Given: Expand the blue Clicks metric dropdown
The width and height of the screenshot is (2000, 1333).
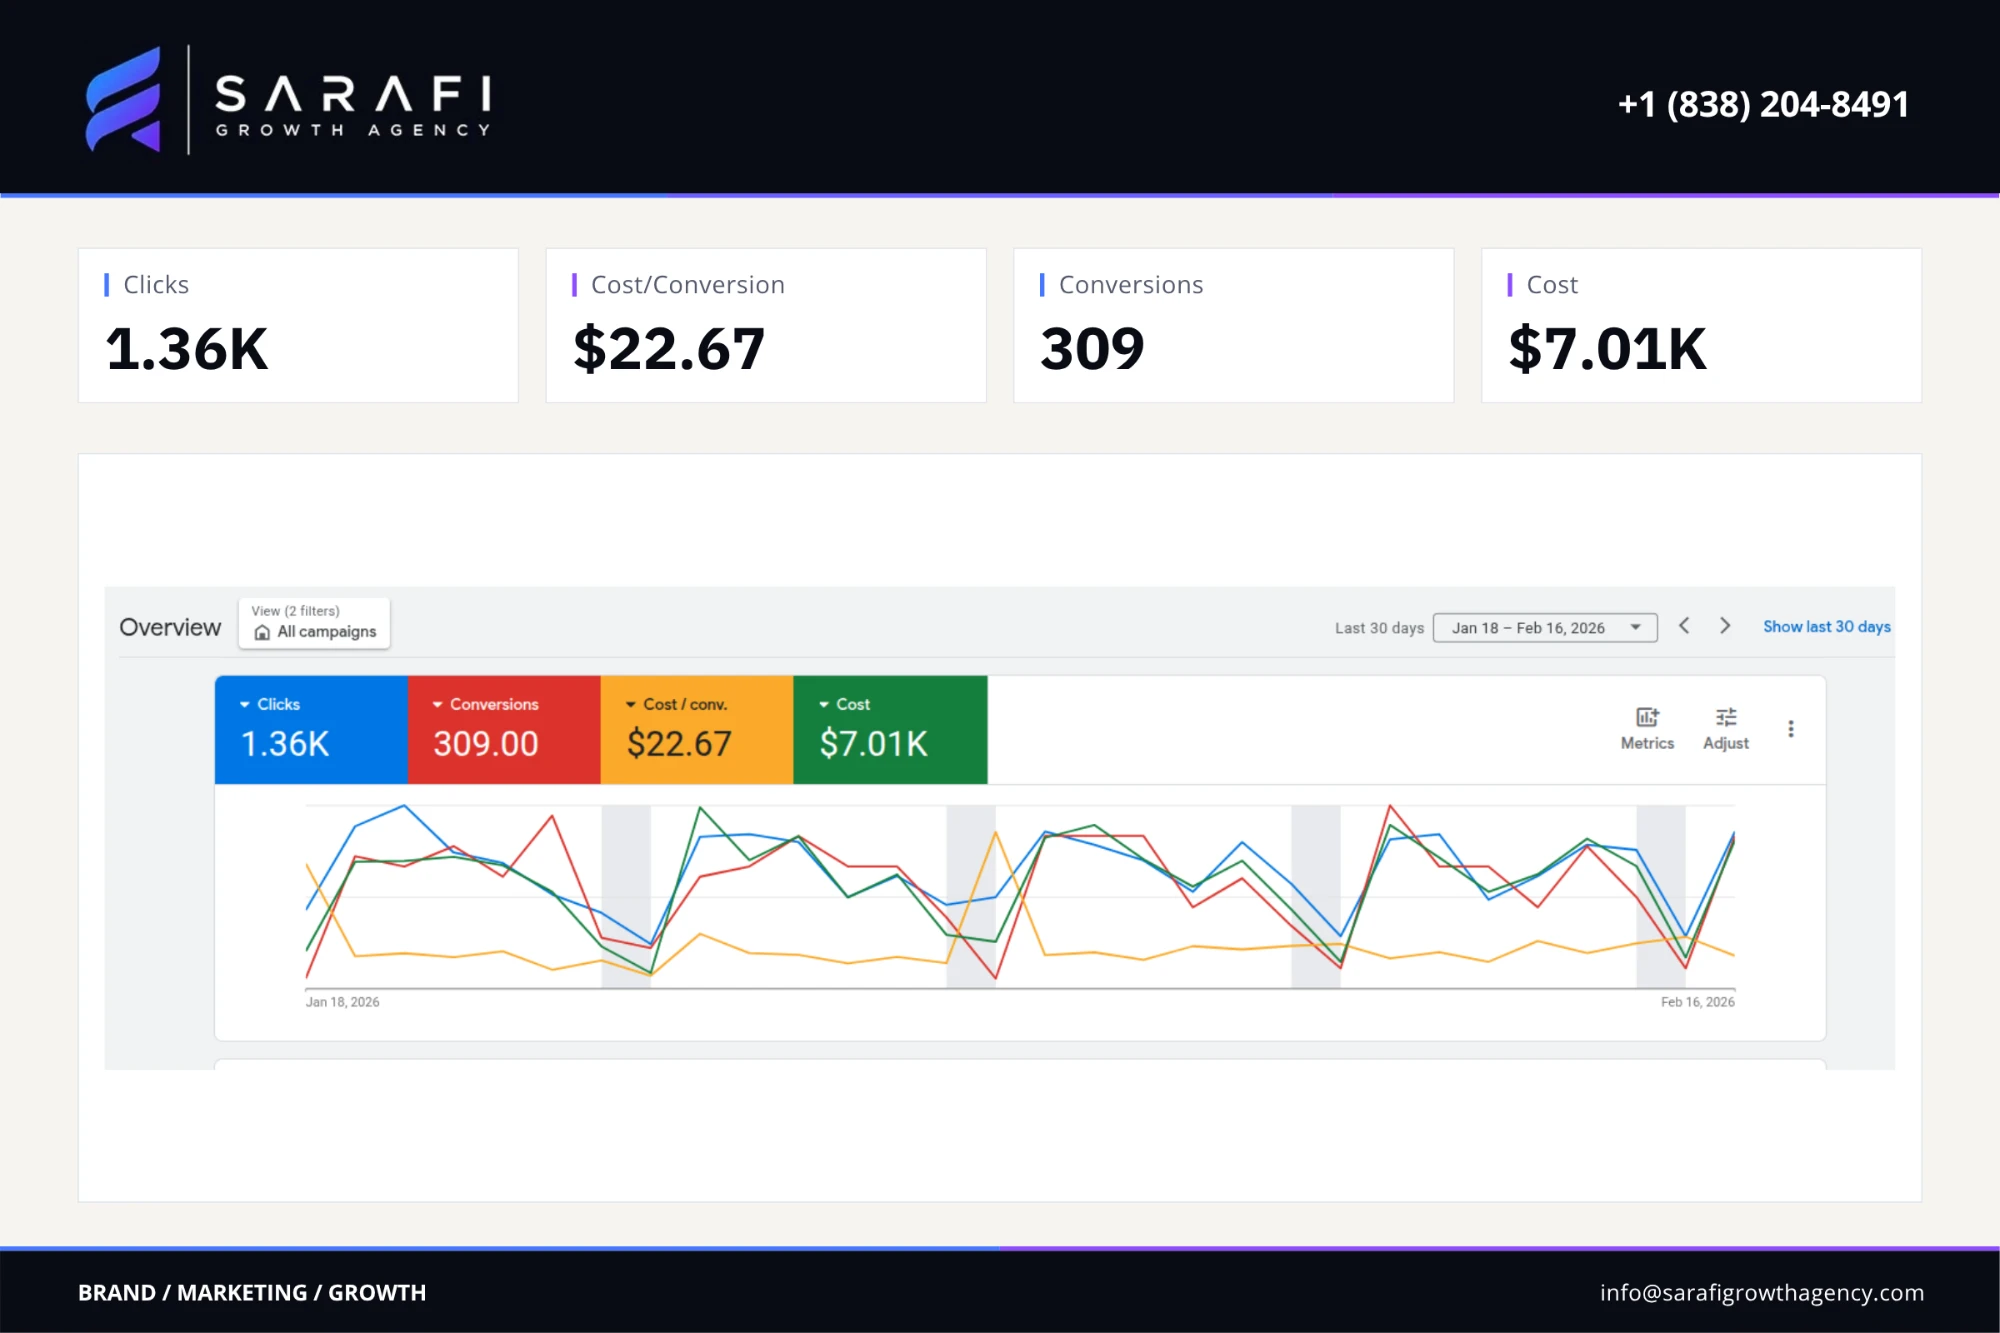Looking at the screenshot, I should tap(244, 705).
